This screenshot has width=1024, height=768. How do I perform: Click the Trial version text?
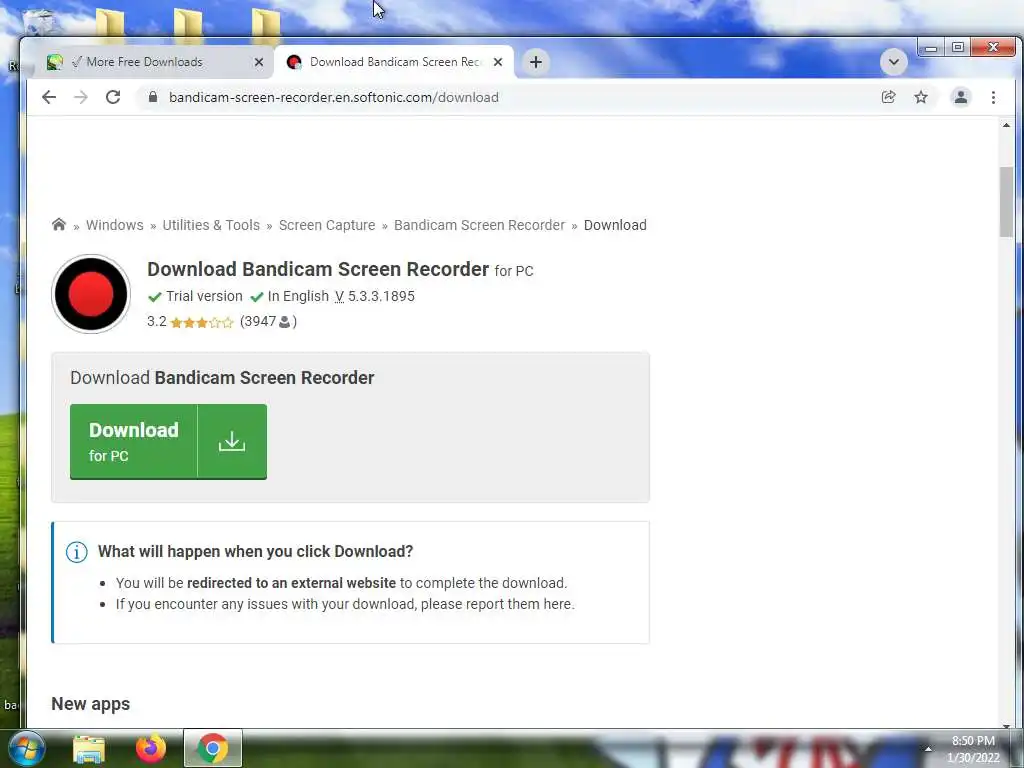tap(204, 296)
